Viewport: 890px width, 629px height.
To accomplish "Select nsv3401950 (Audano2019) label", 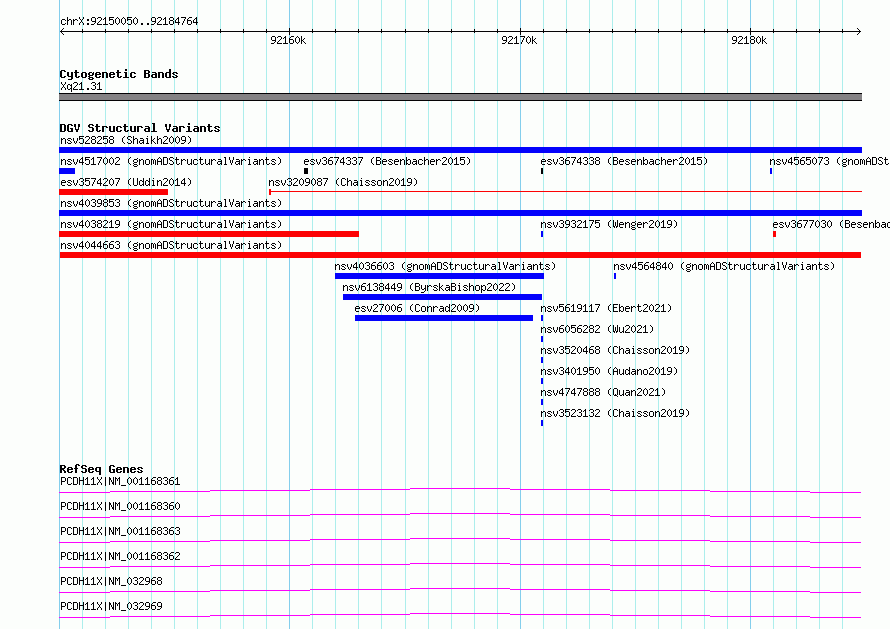I will point(609,371).
